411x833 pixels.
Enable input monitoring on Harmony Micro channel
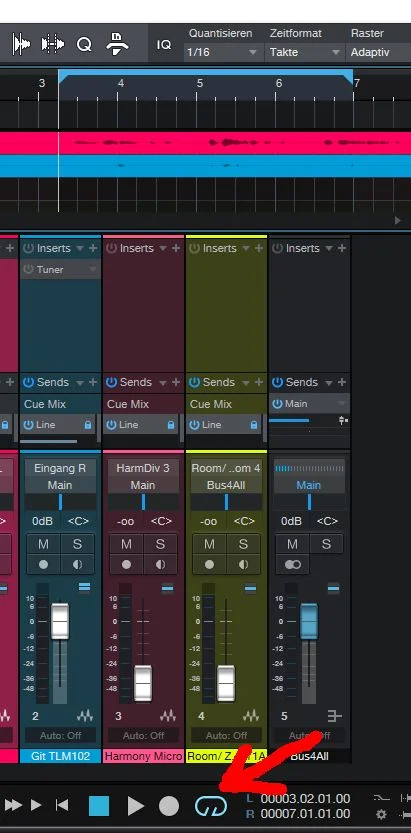click(x=160, y=565)
